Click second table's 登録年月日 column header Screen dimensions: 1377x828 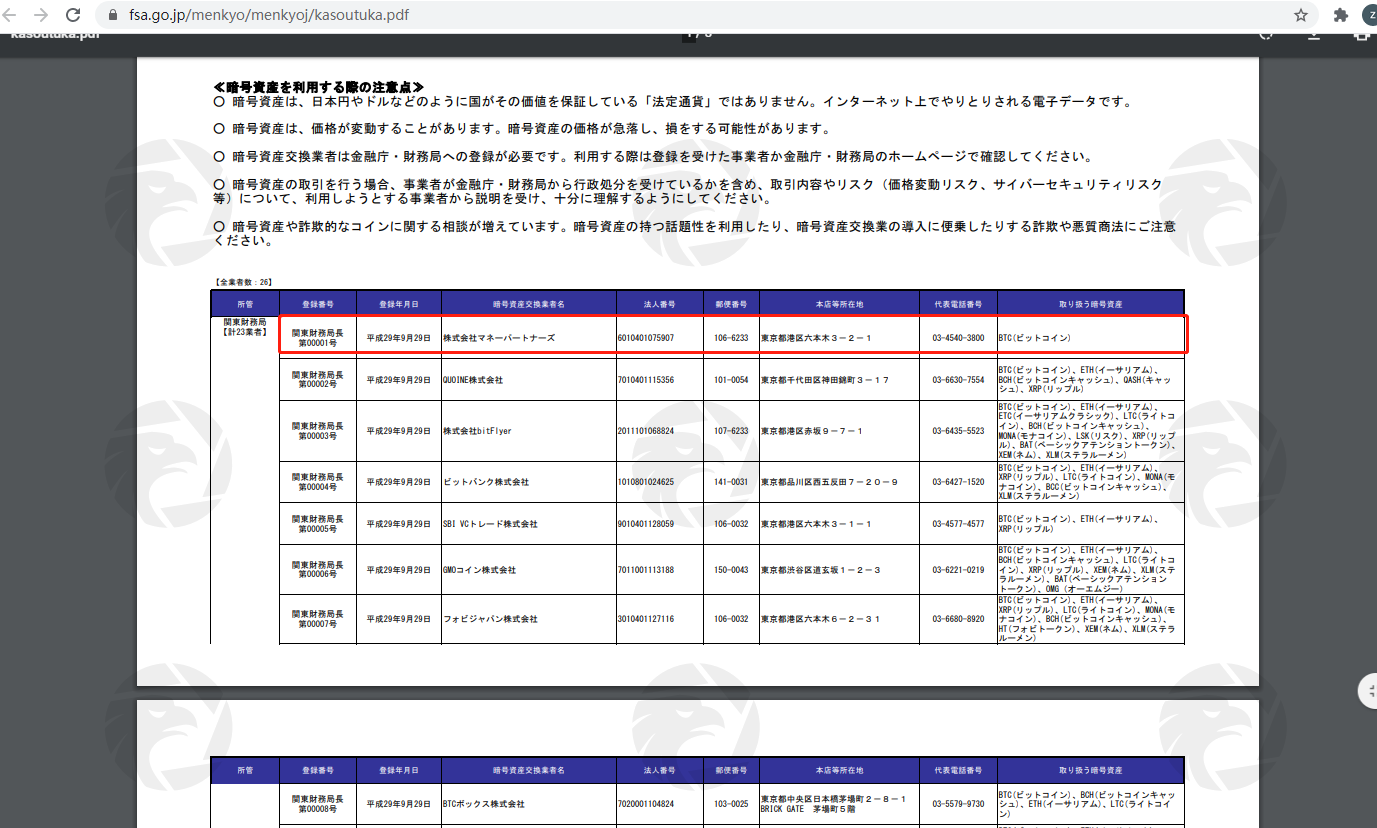point(399,771)
